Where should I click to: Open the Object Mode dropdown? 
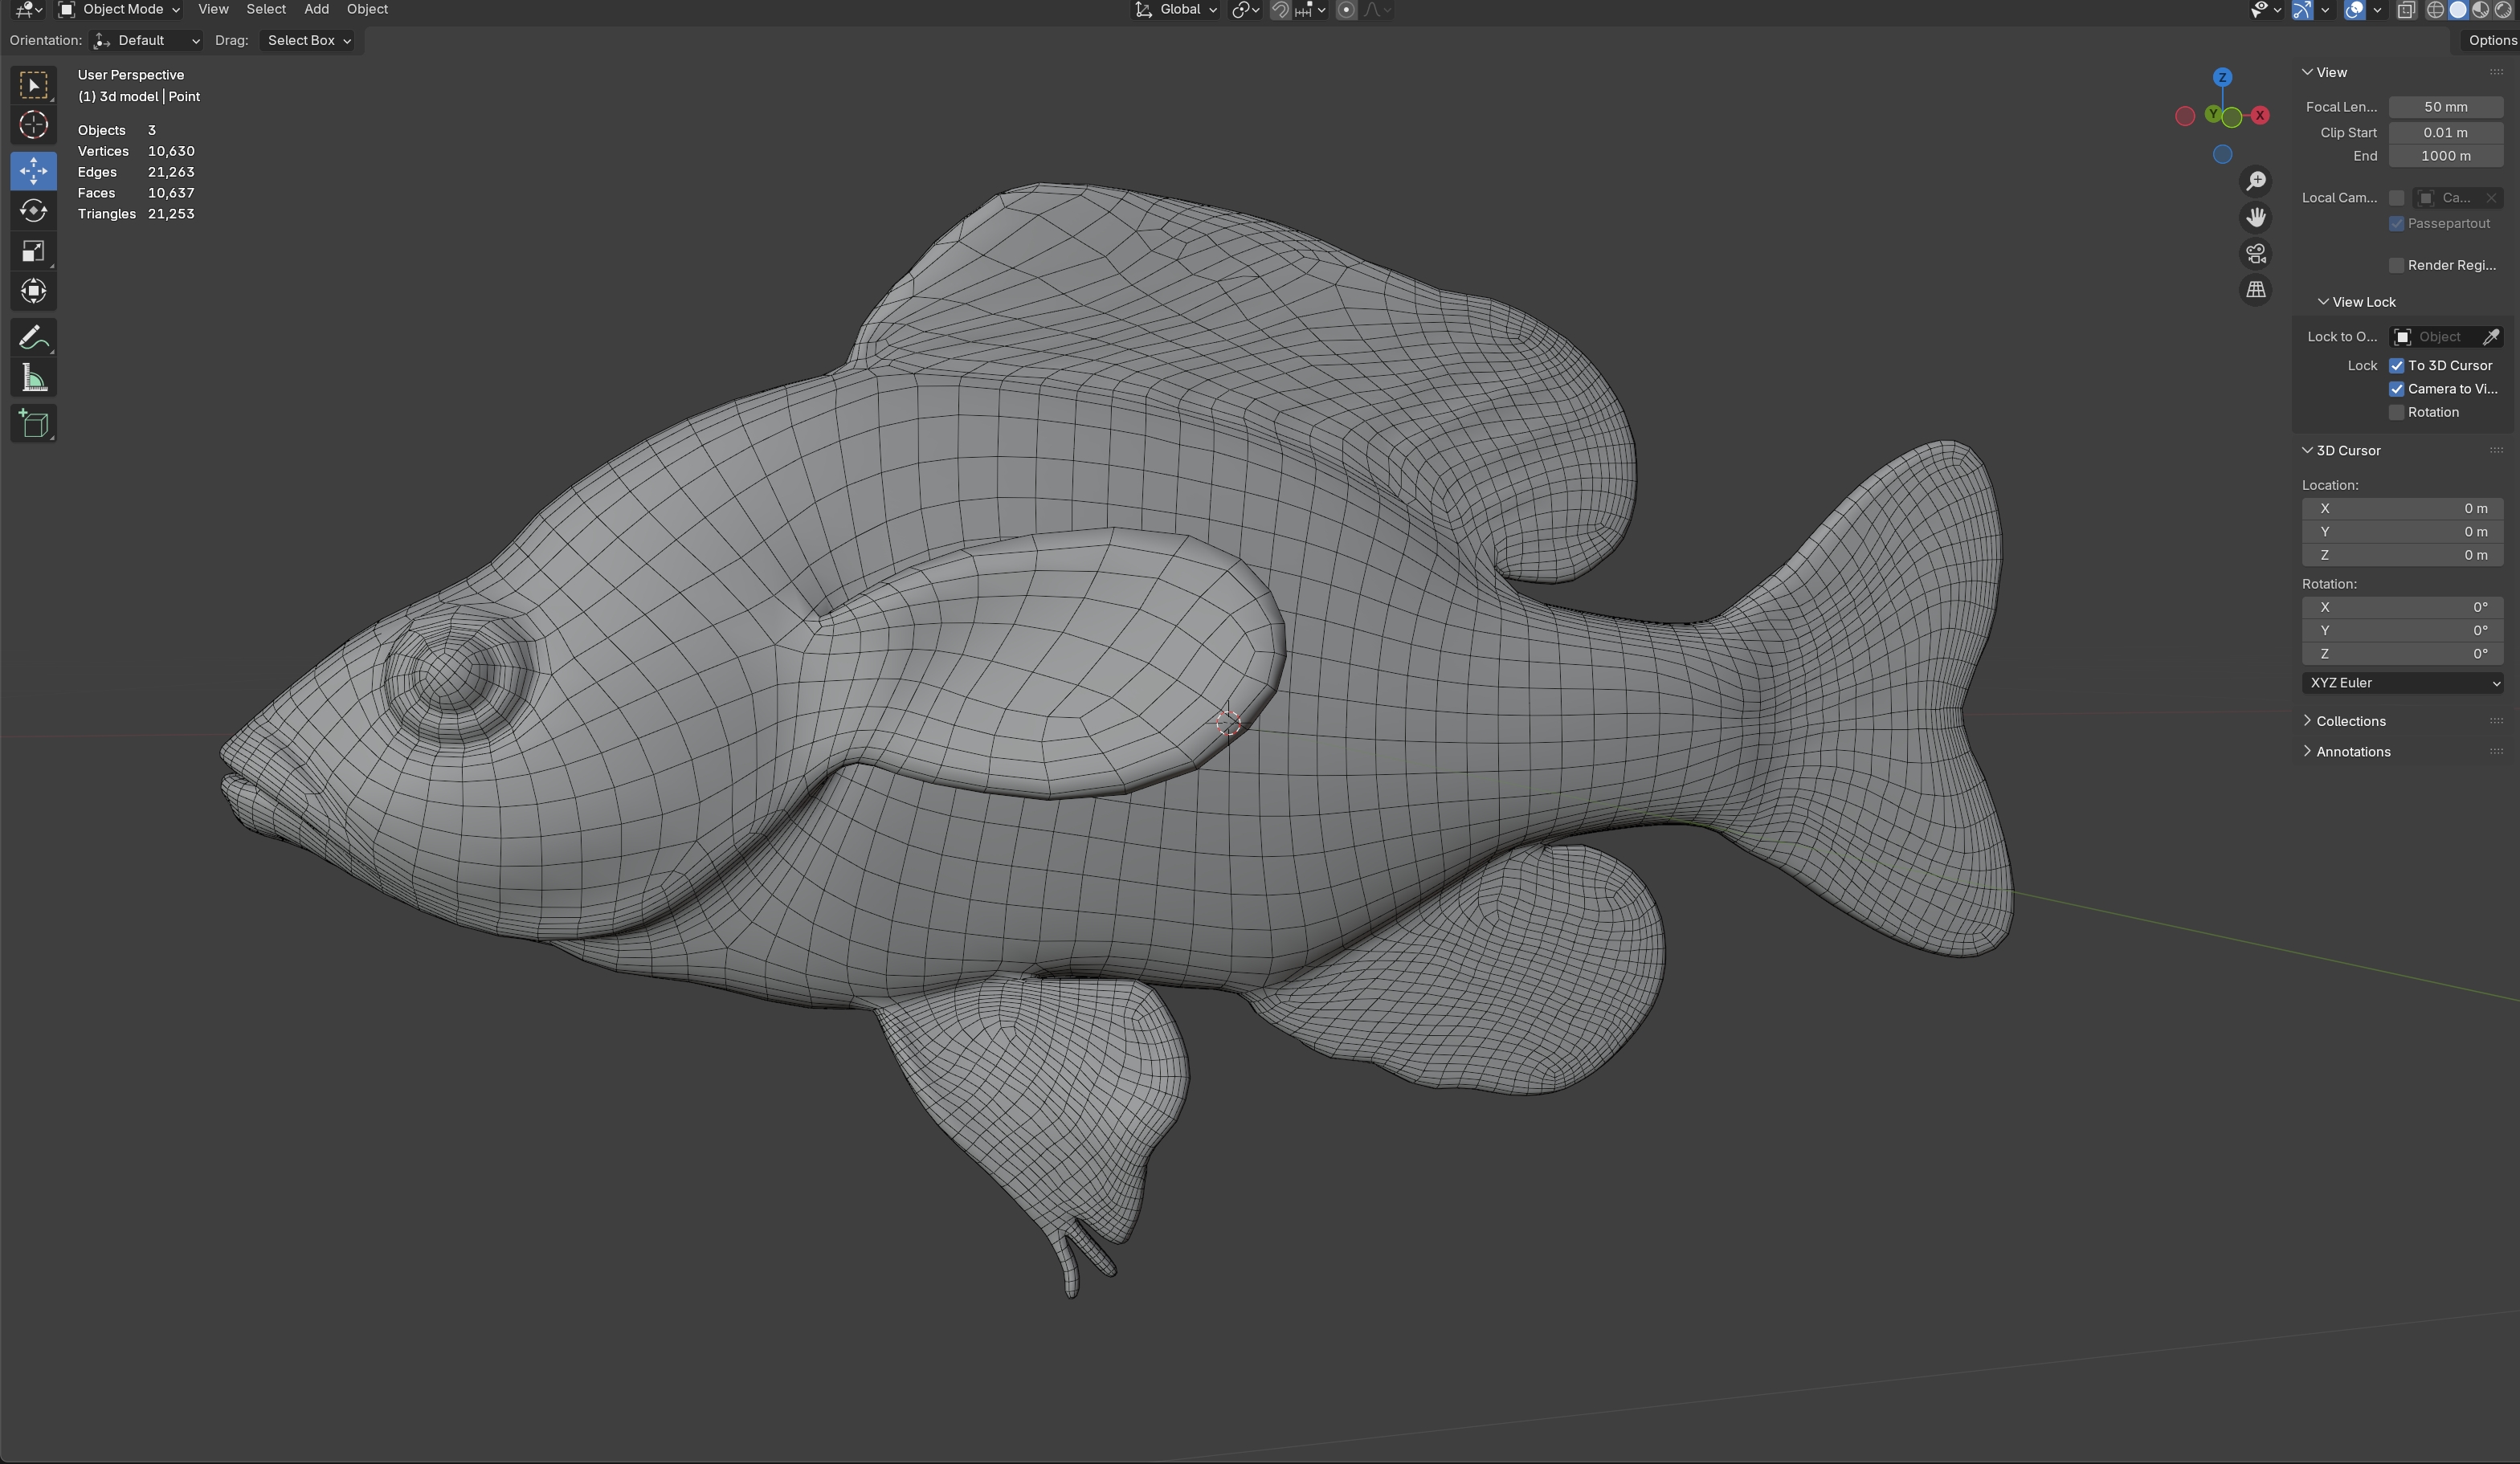click(x=119, y=10)
